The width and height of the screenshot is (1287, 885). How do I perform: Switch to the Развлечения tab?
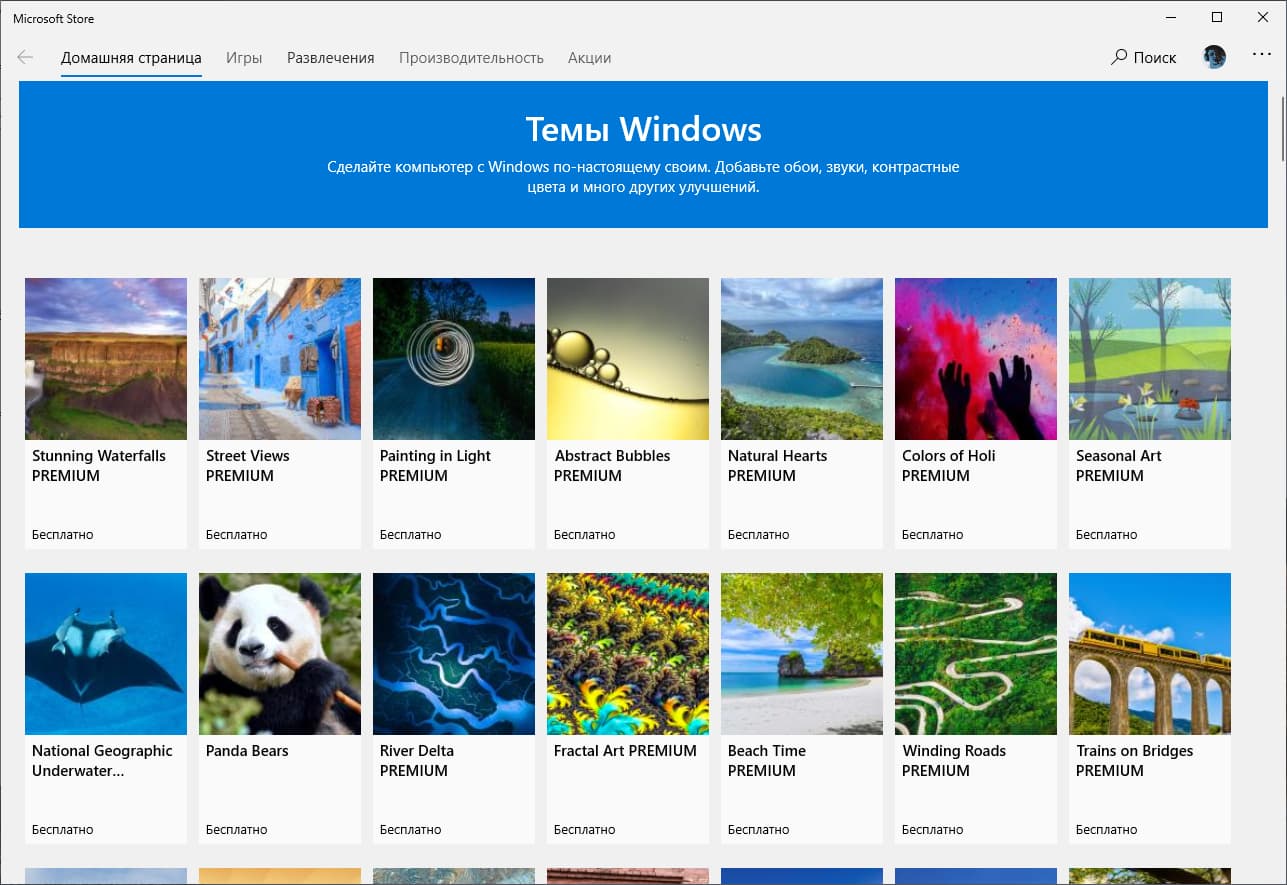[330, 57]
